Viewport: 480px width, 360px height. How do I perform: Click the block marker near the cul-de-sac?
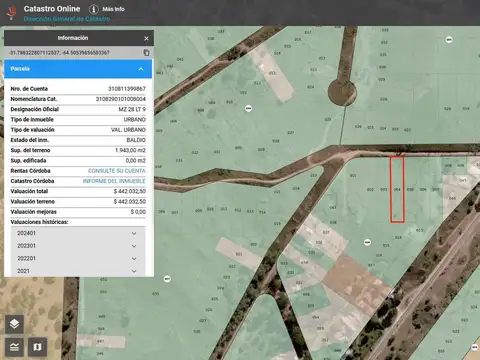tap(248, 108)
